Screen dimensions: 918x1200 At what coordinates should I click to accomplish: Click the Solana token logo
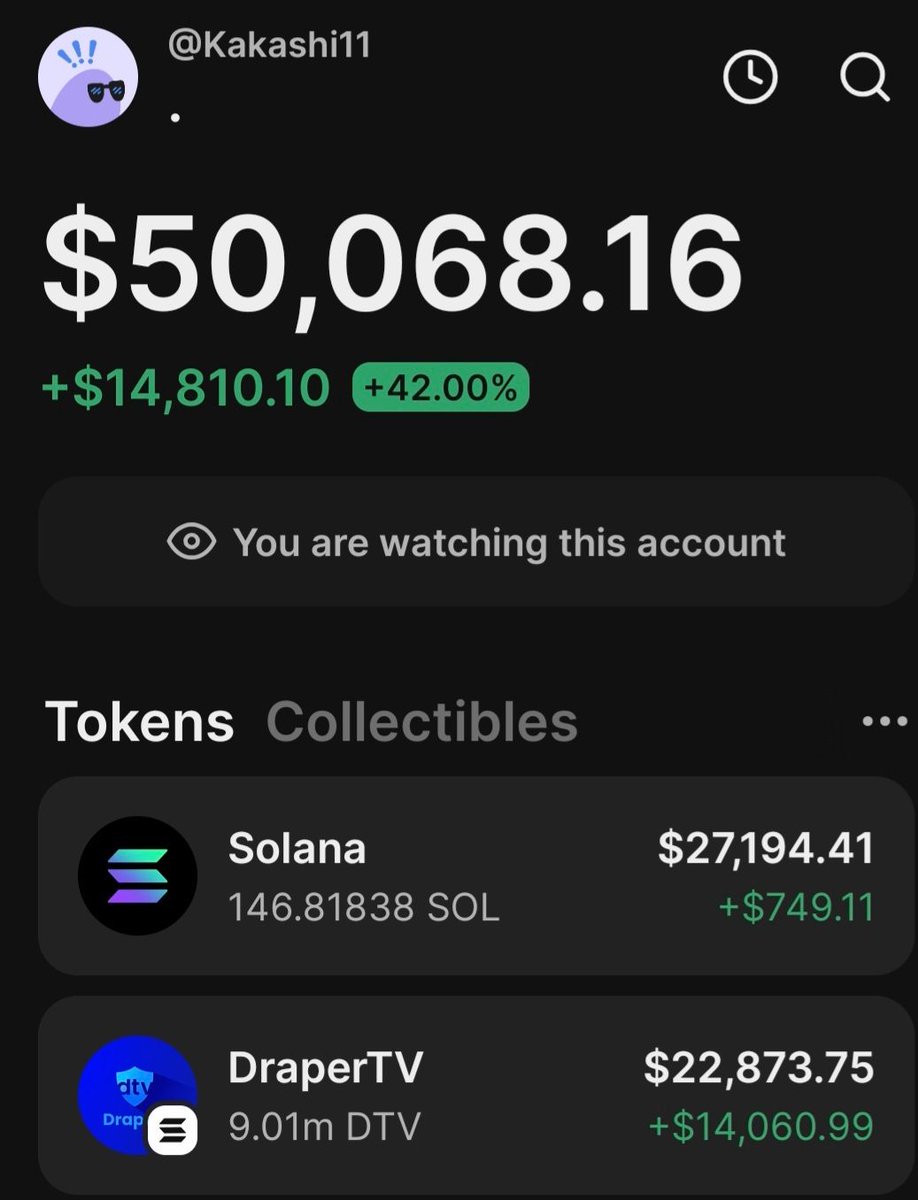coord(137,875)
